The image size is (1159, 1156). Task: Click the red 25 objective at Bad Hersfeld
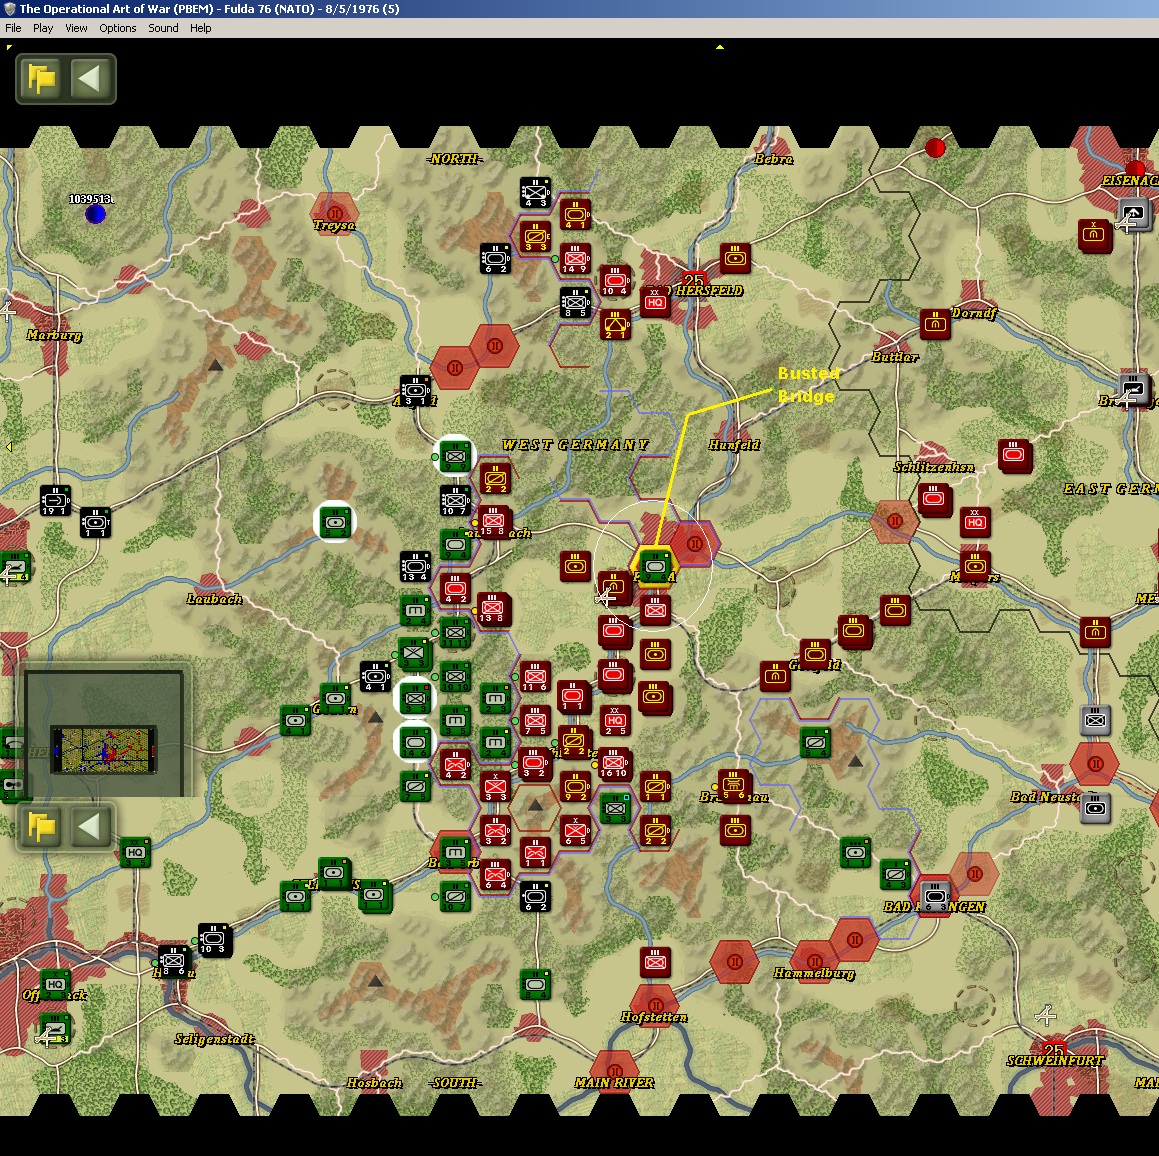(x=693, y=281)
